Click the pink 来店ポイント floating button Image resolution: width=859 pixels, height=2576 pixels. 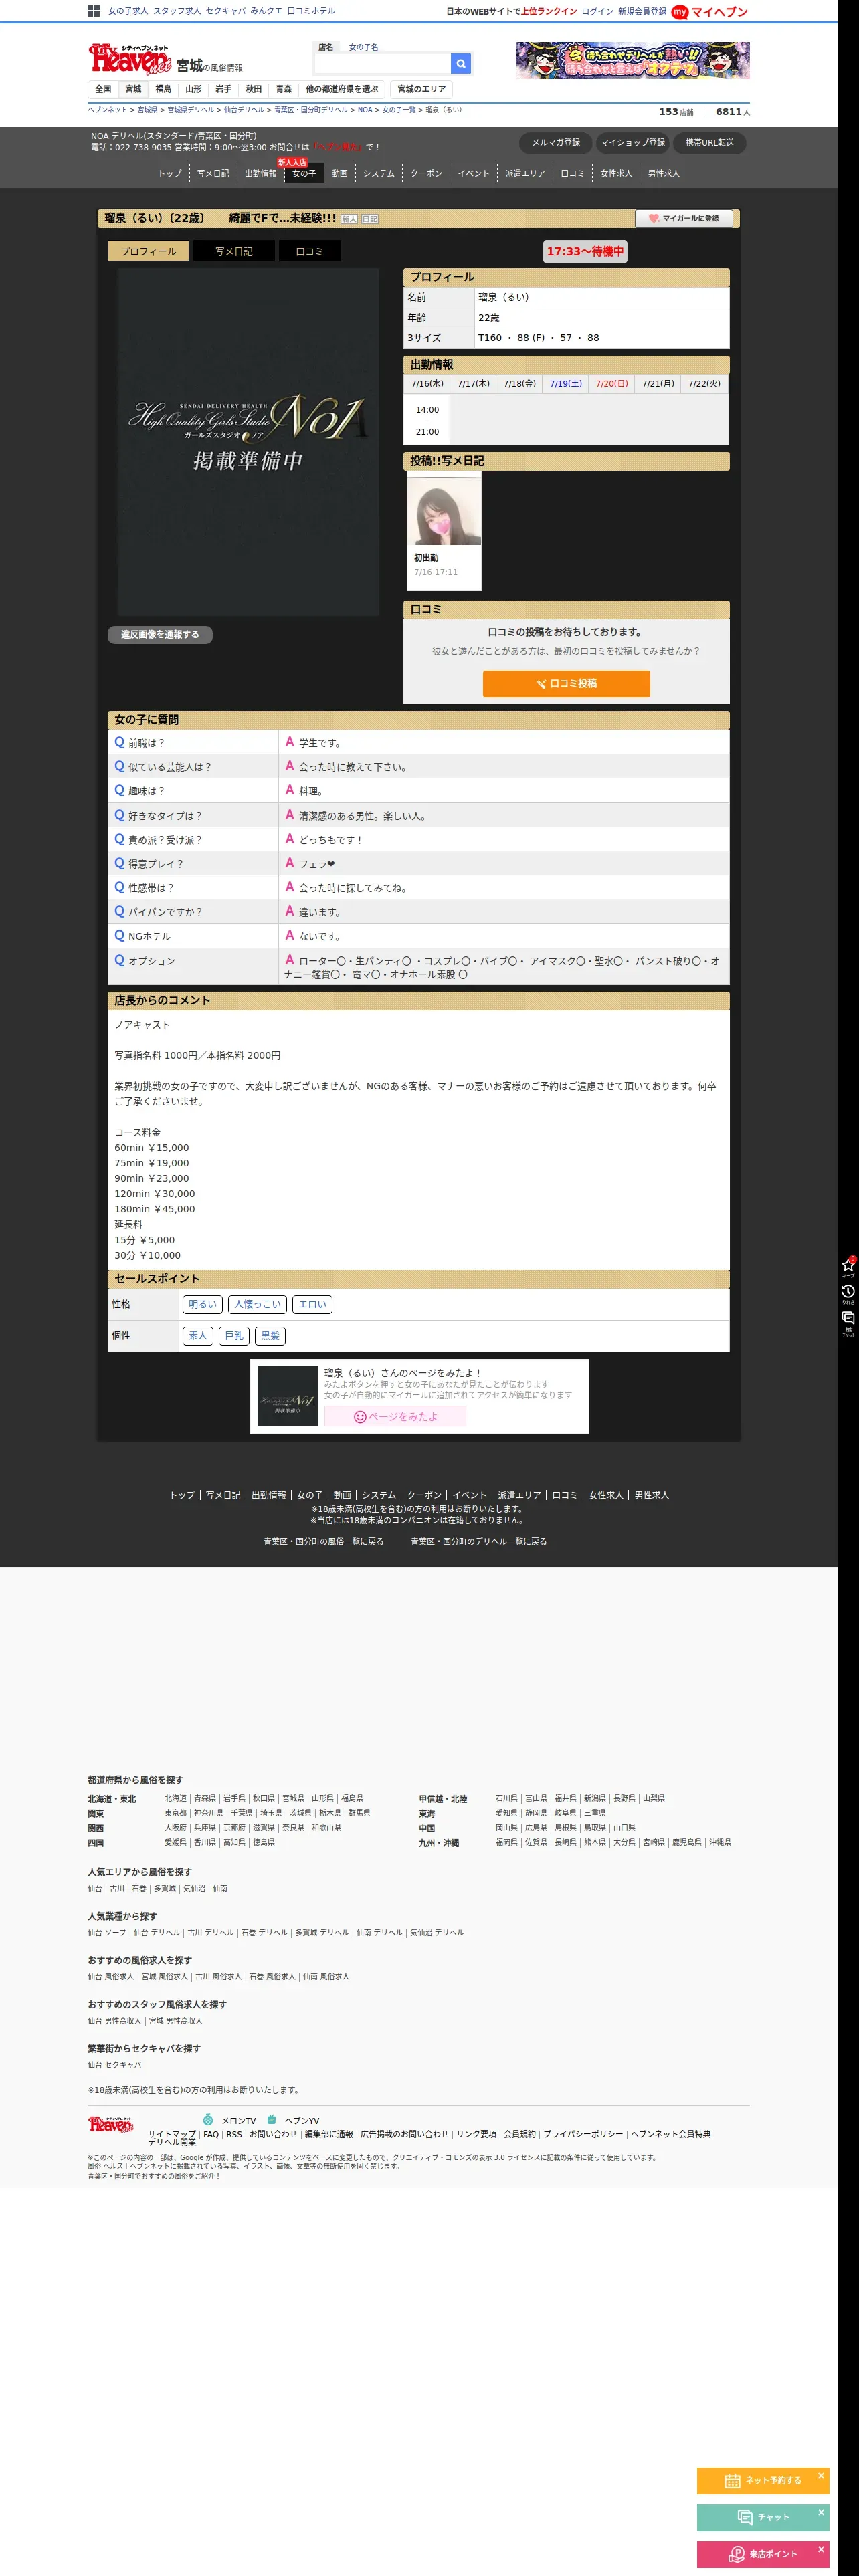pyautogui.click(x=762, y=2554)
